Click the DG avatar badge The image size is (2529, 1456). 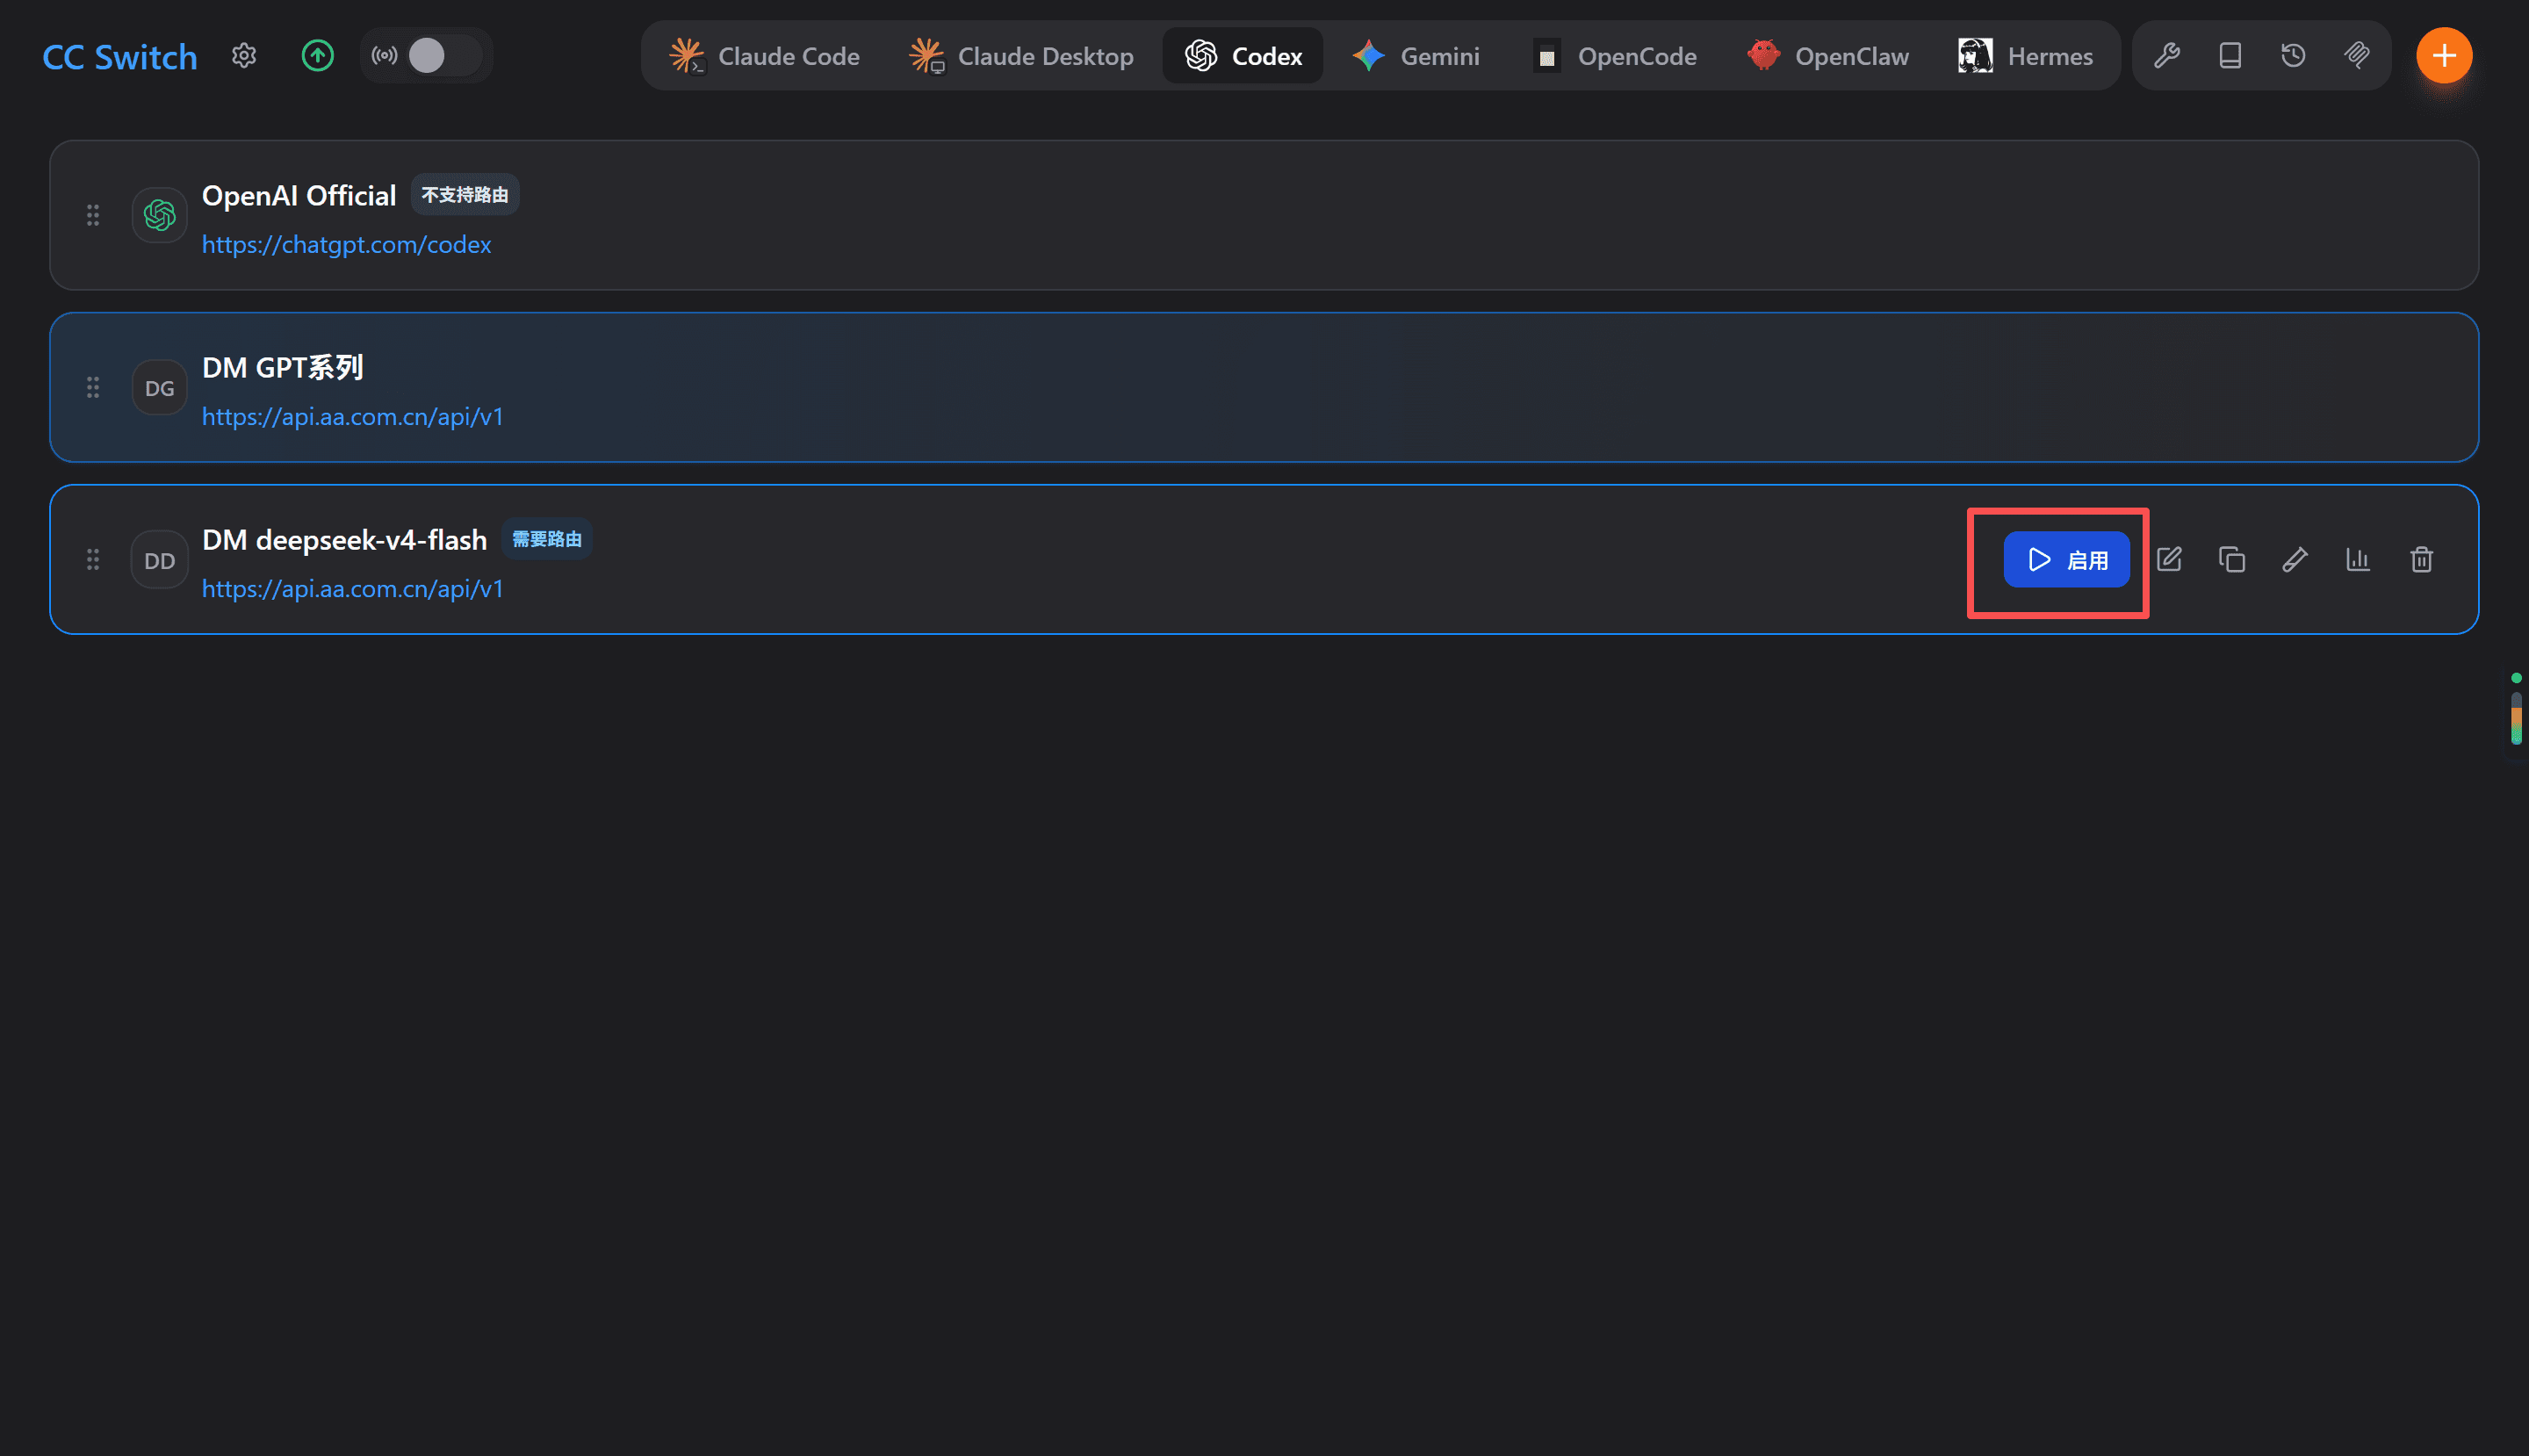point(159,387)
